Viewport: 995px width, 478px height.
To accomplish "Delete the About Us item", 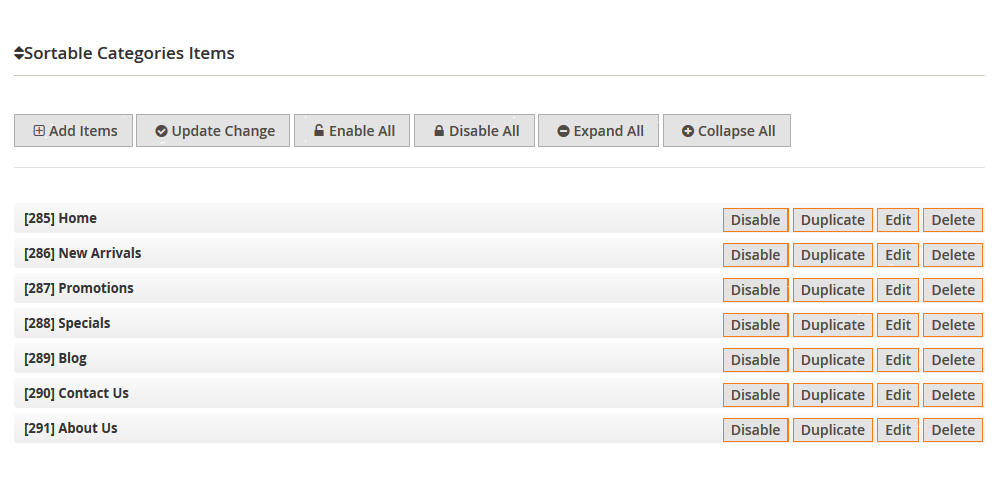I will click(952, 430).
